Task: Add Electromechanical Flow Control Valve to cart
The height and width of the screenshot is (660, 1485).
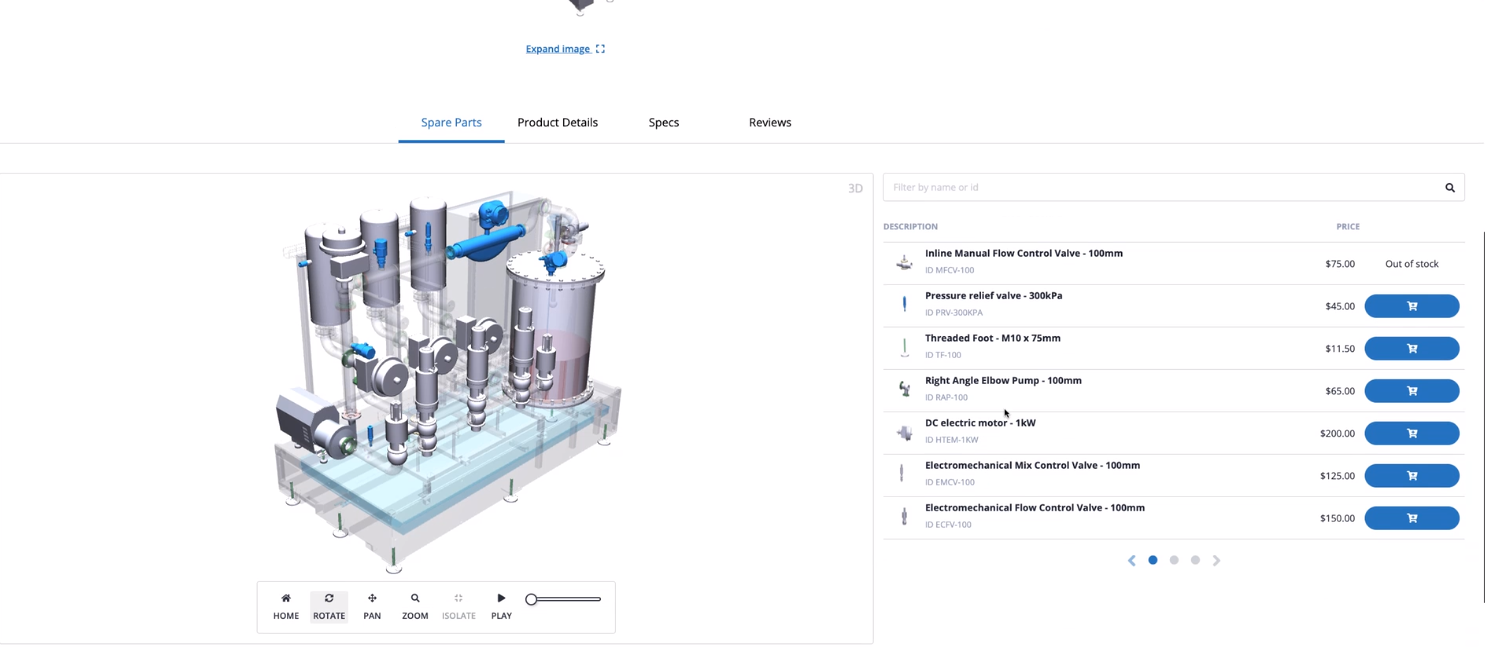Action: [x=1412, y=518]
